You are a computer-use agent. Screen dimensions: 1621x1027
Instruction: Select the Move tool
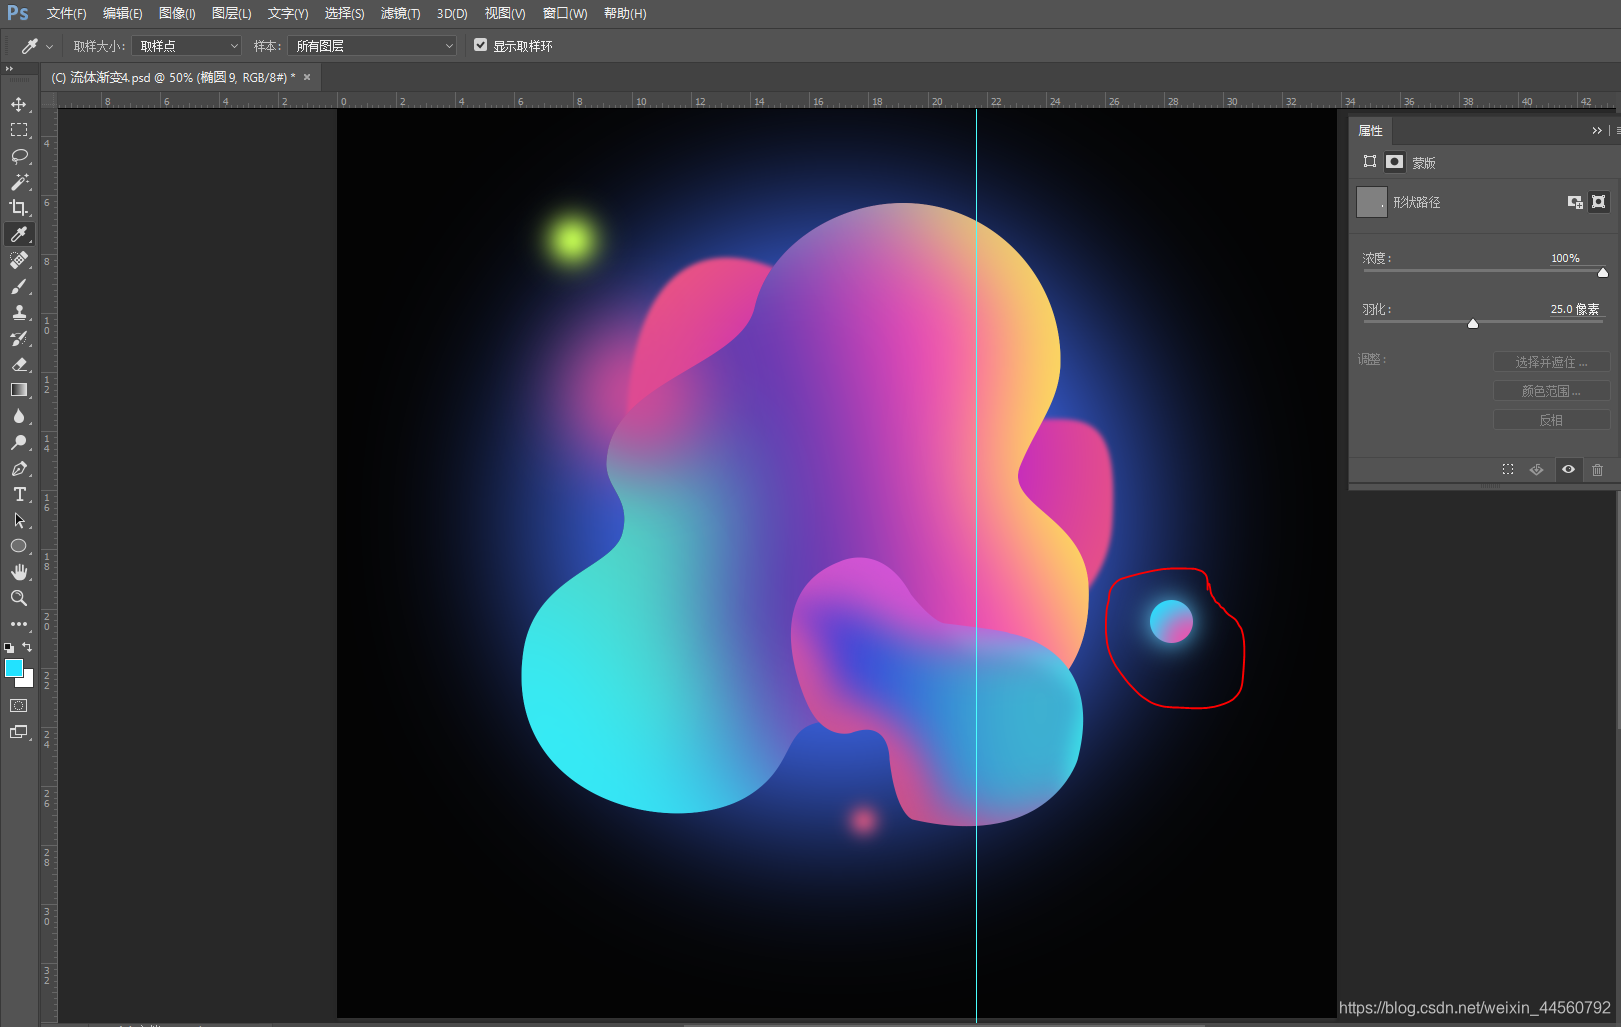click(19, 104)
